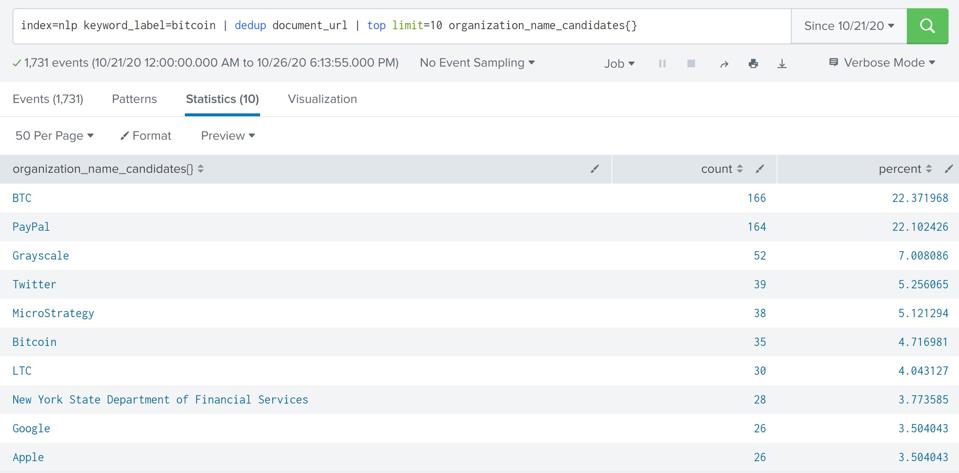Open the Format options
The width and height of the screenshot is (959, 473).
146,135
